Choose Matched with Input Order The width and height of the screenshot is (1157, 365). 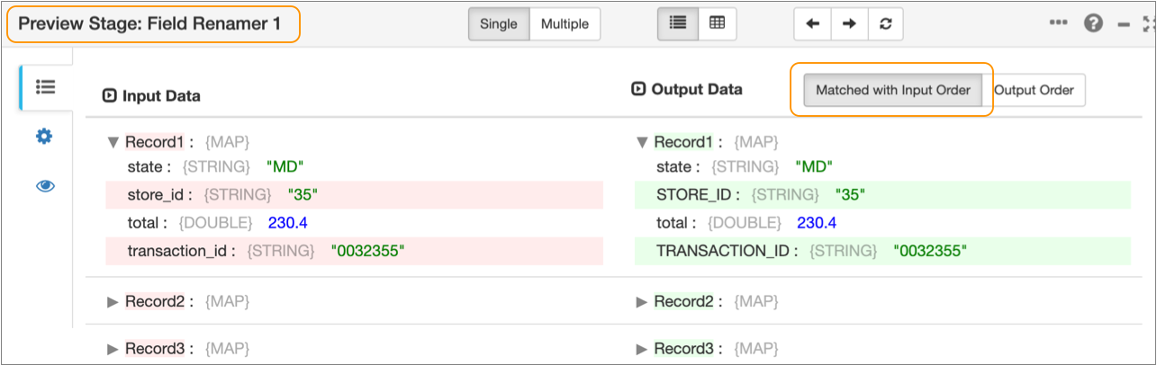893,91
